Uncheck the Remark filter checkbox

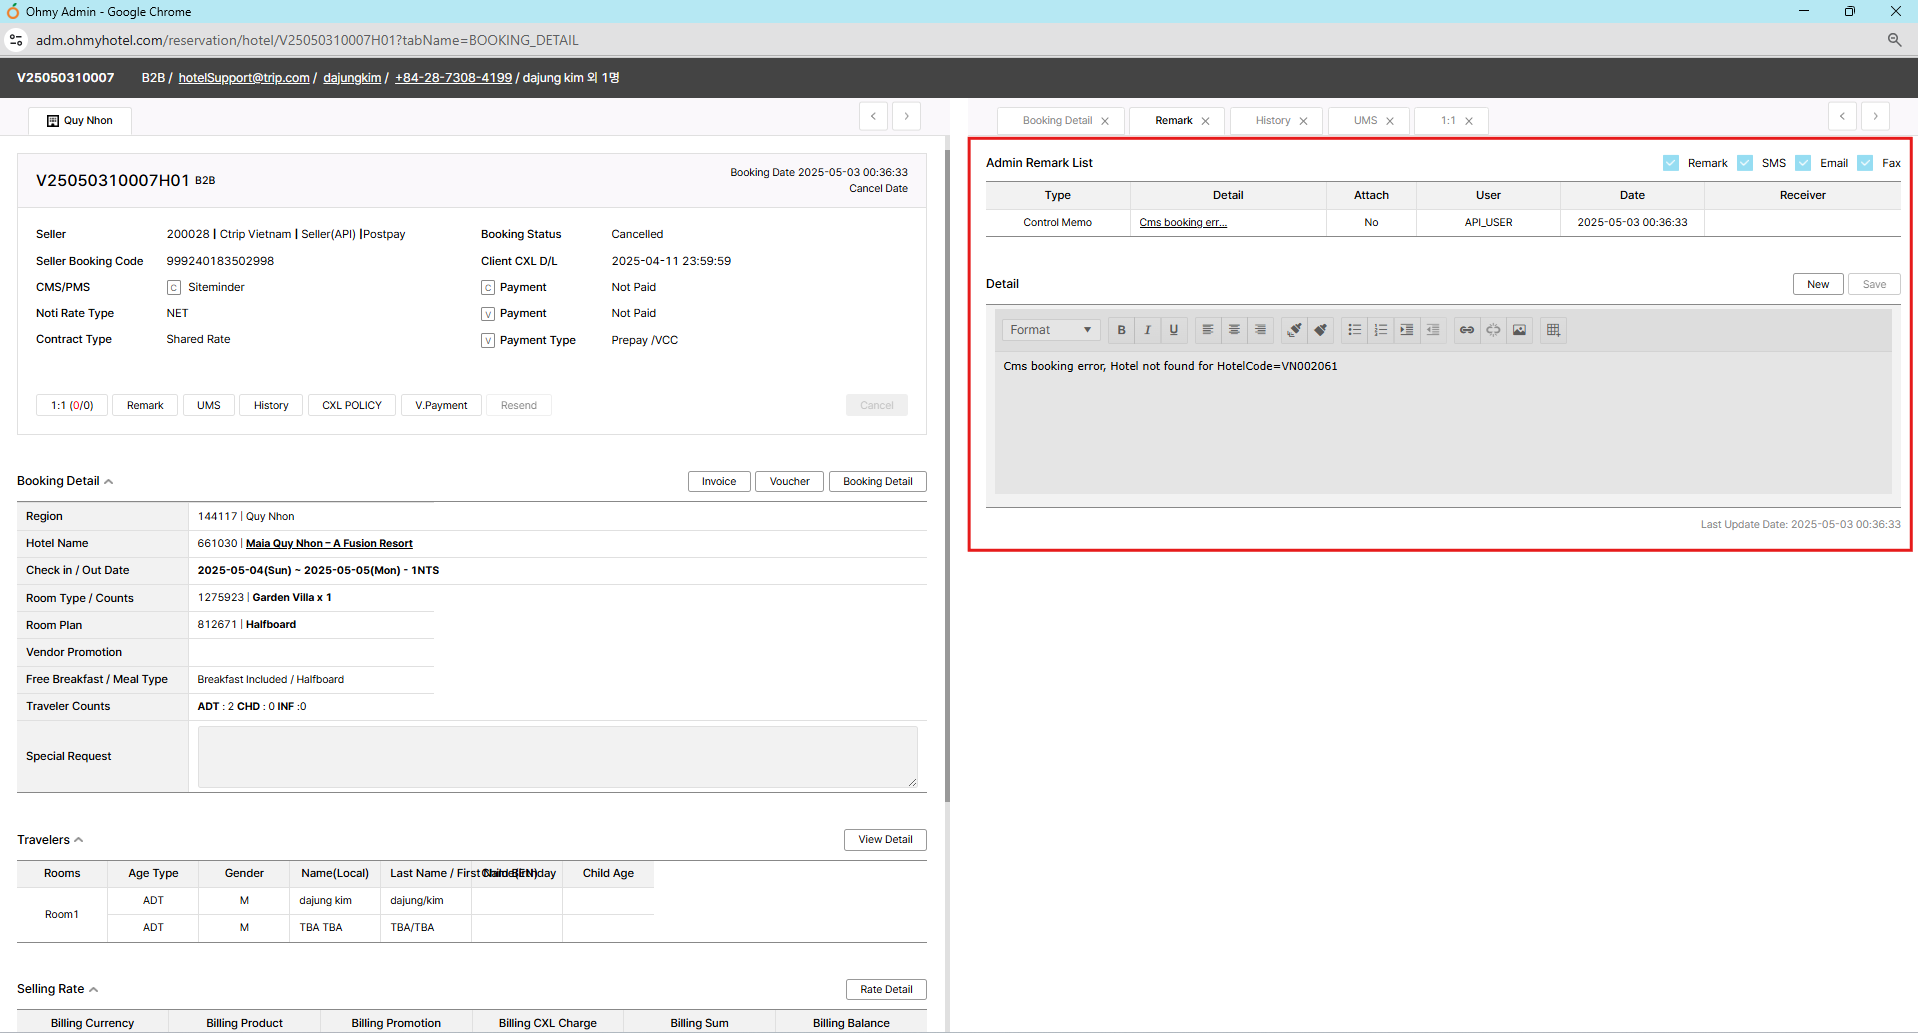pyautogui.click(x=1671, y=163)
